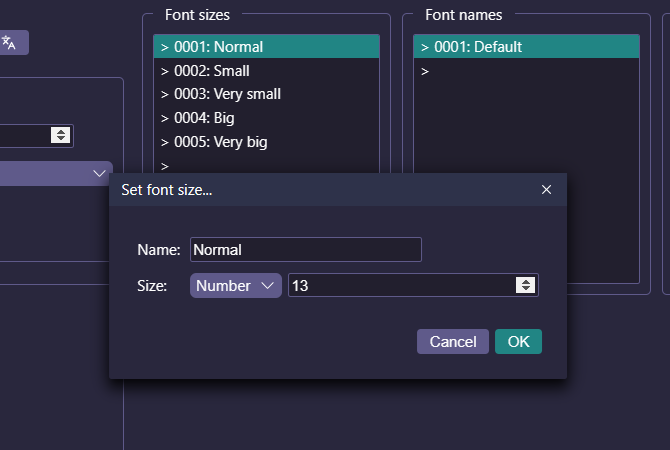
Task: Click the Name field containing Normal
Action: (x=306, y=250)
